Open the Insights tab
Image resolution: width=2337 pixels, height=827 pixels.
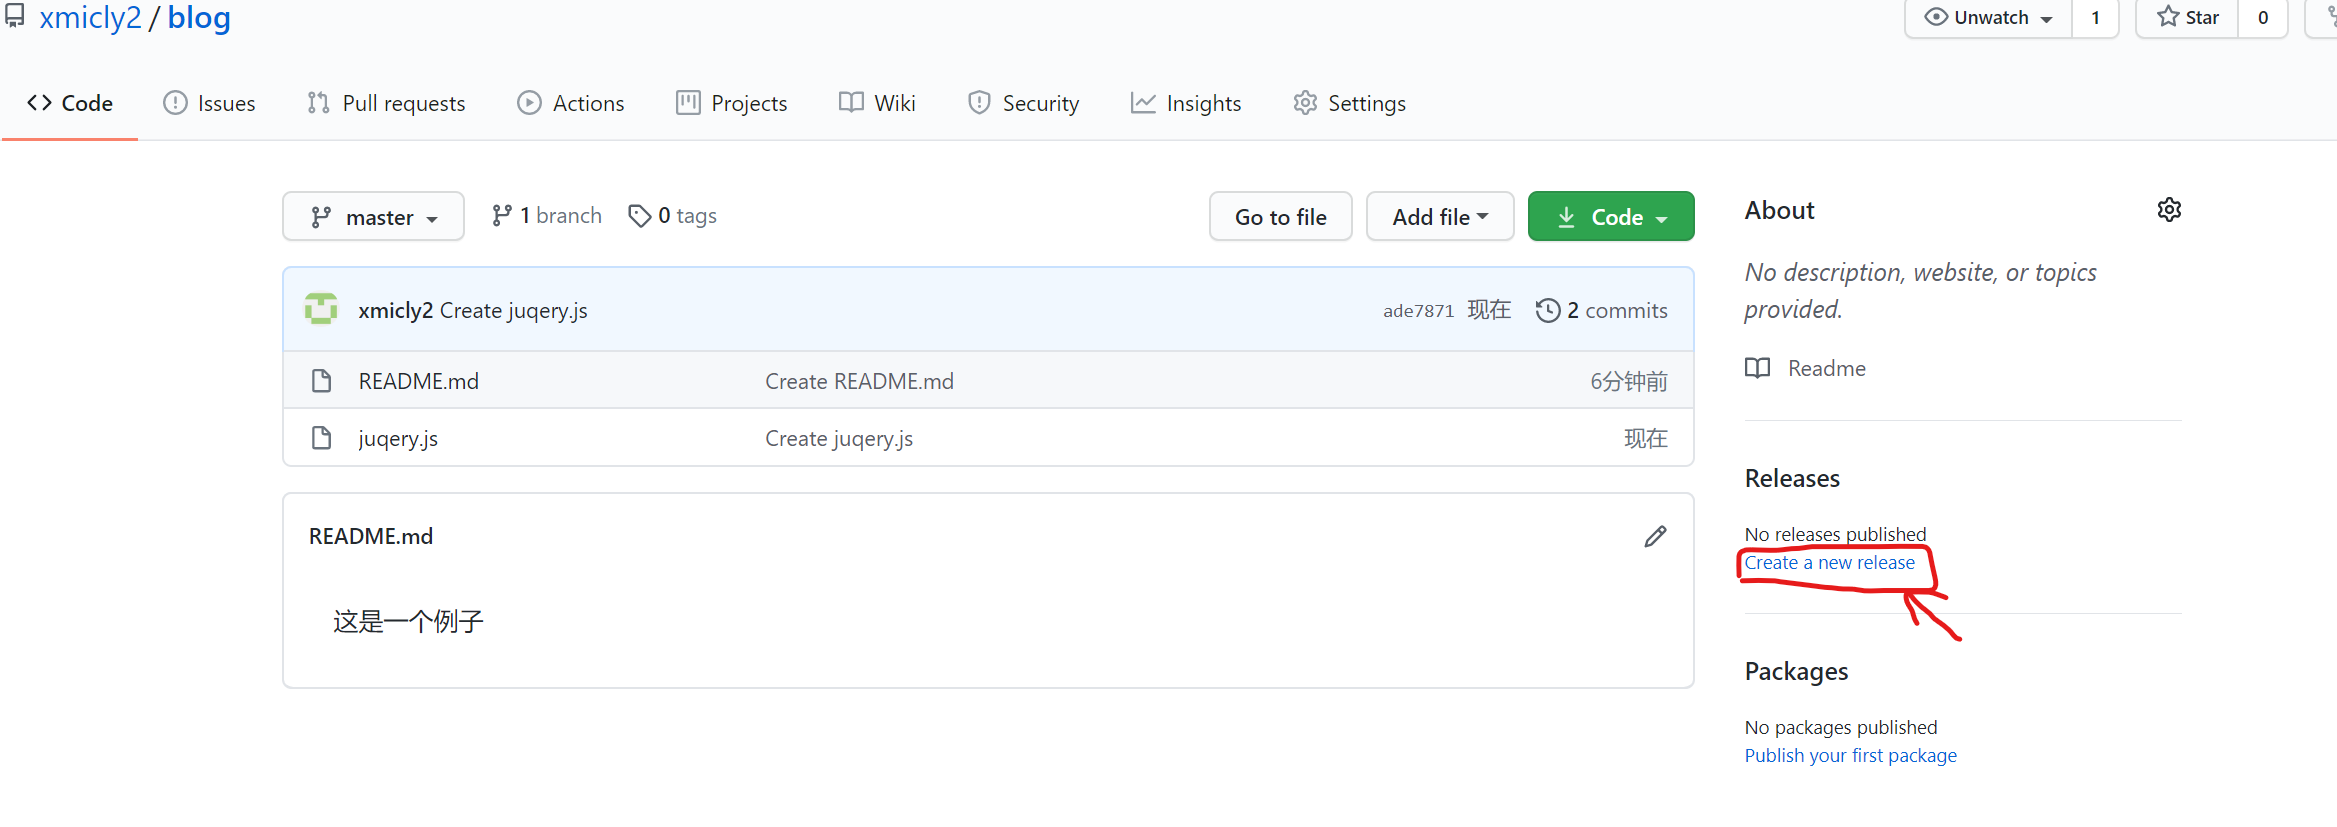pyautogui.click(x=1186, y=103)
